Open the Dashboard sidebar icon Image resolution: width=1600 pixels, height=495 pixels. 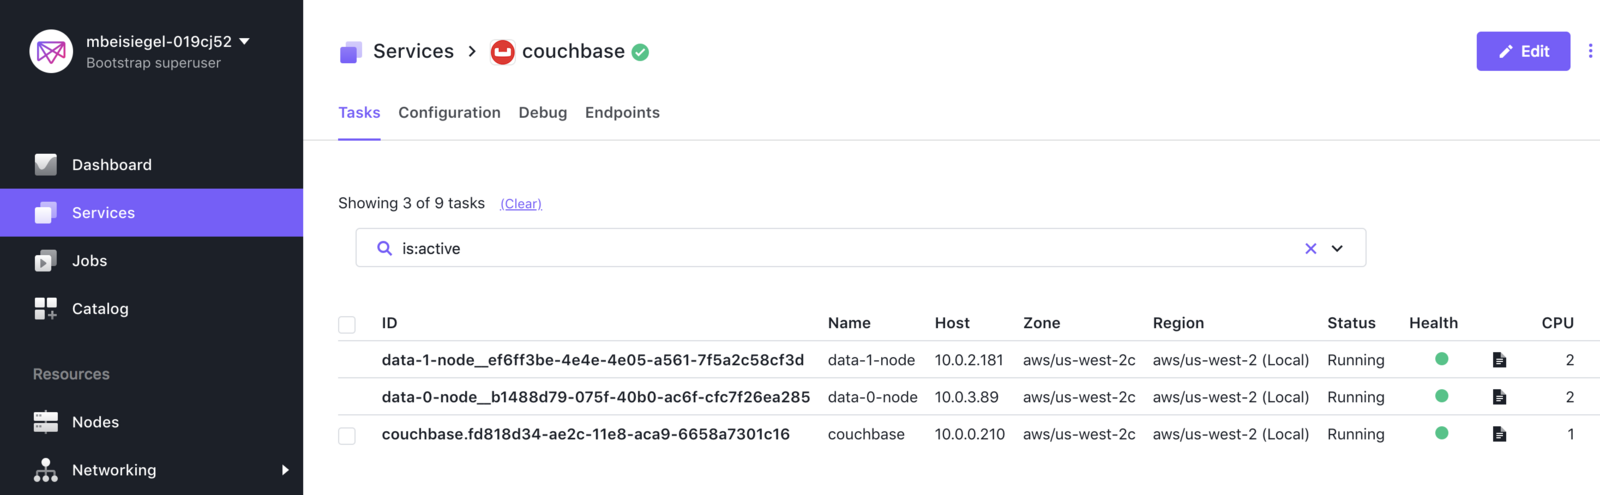46,165
